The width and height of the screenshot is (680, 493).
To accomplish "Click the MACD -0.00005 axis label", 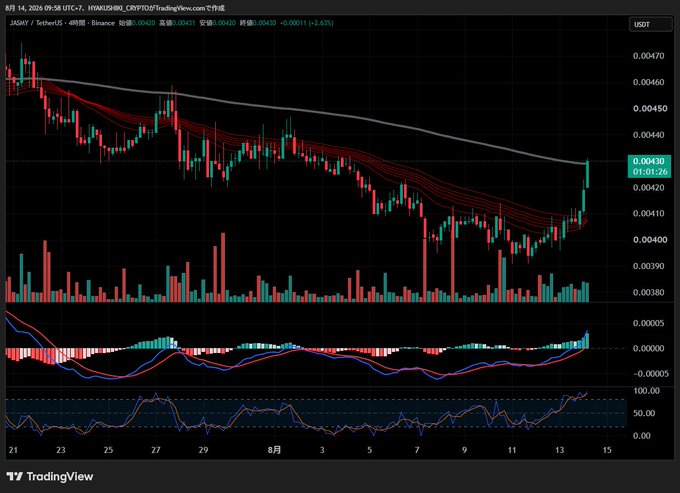I will [651, 374].
